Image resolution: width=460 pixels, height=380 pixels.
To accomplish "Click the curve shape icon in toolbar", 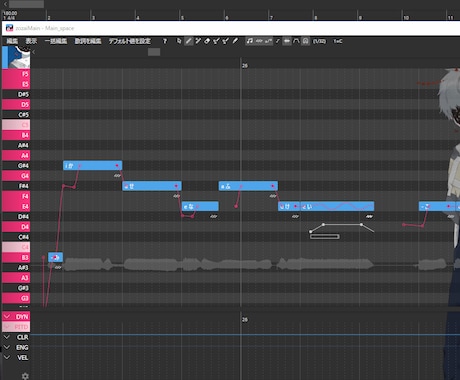I will 296,41.
